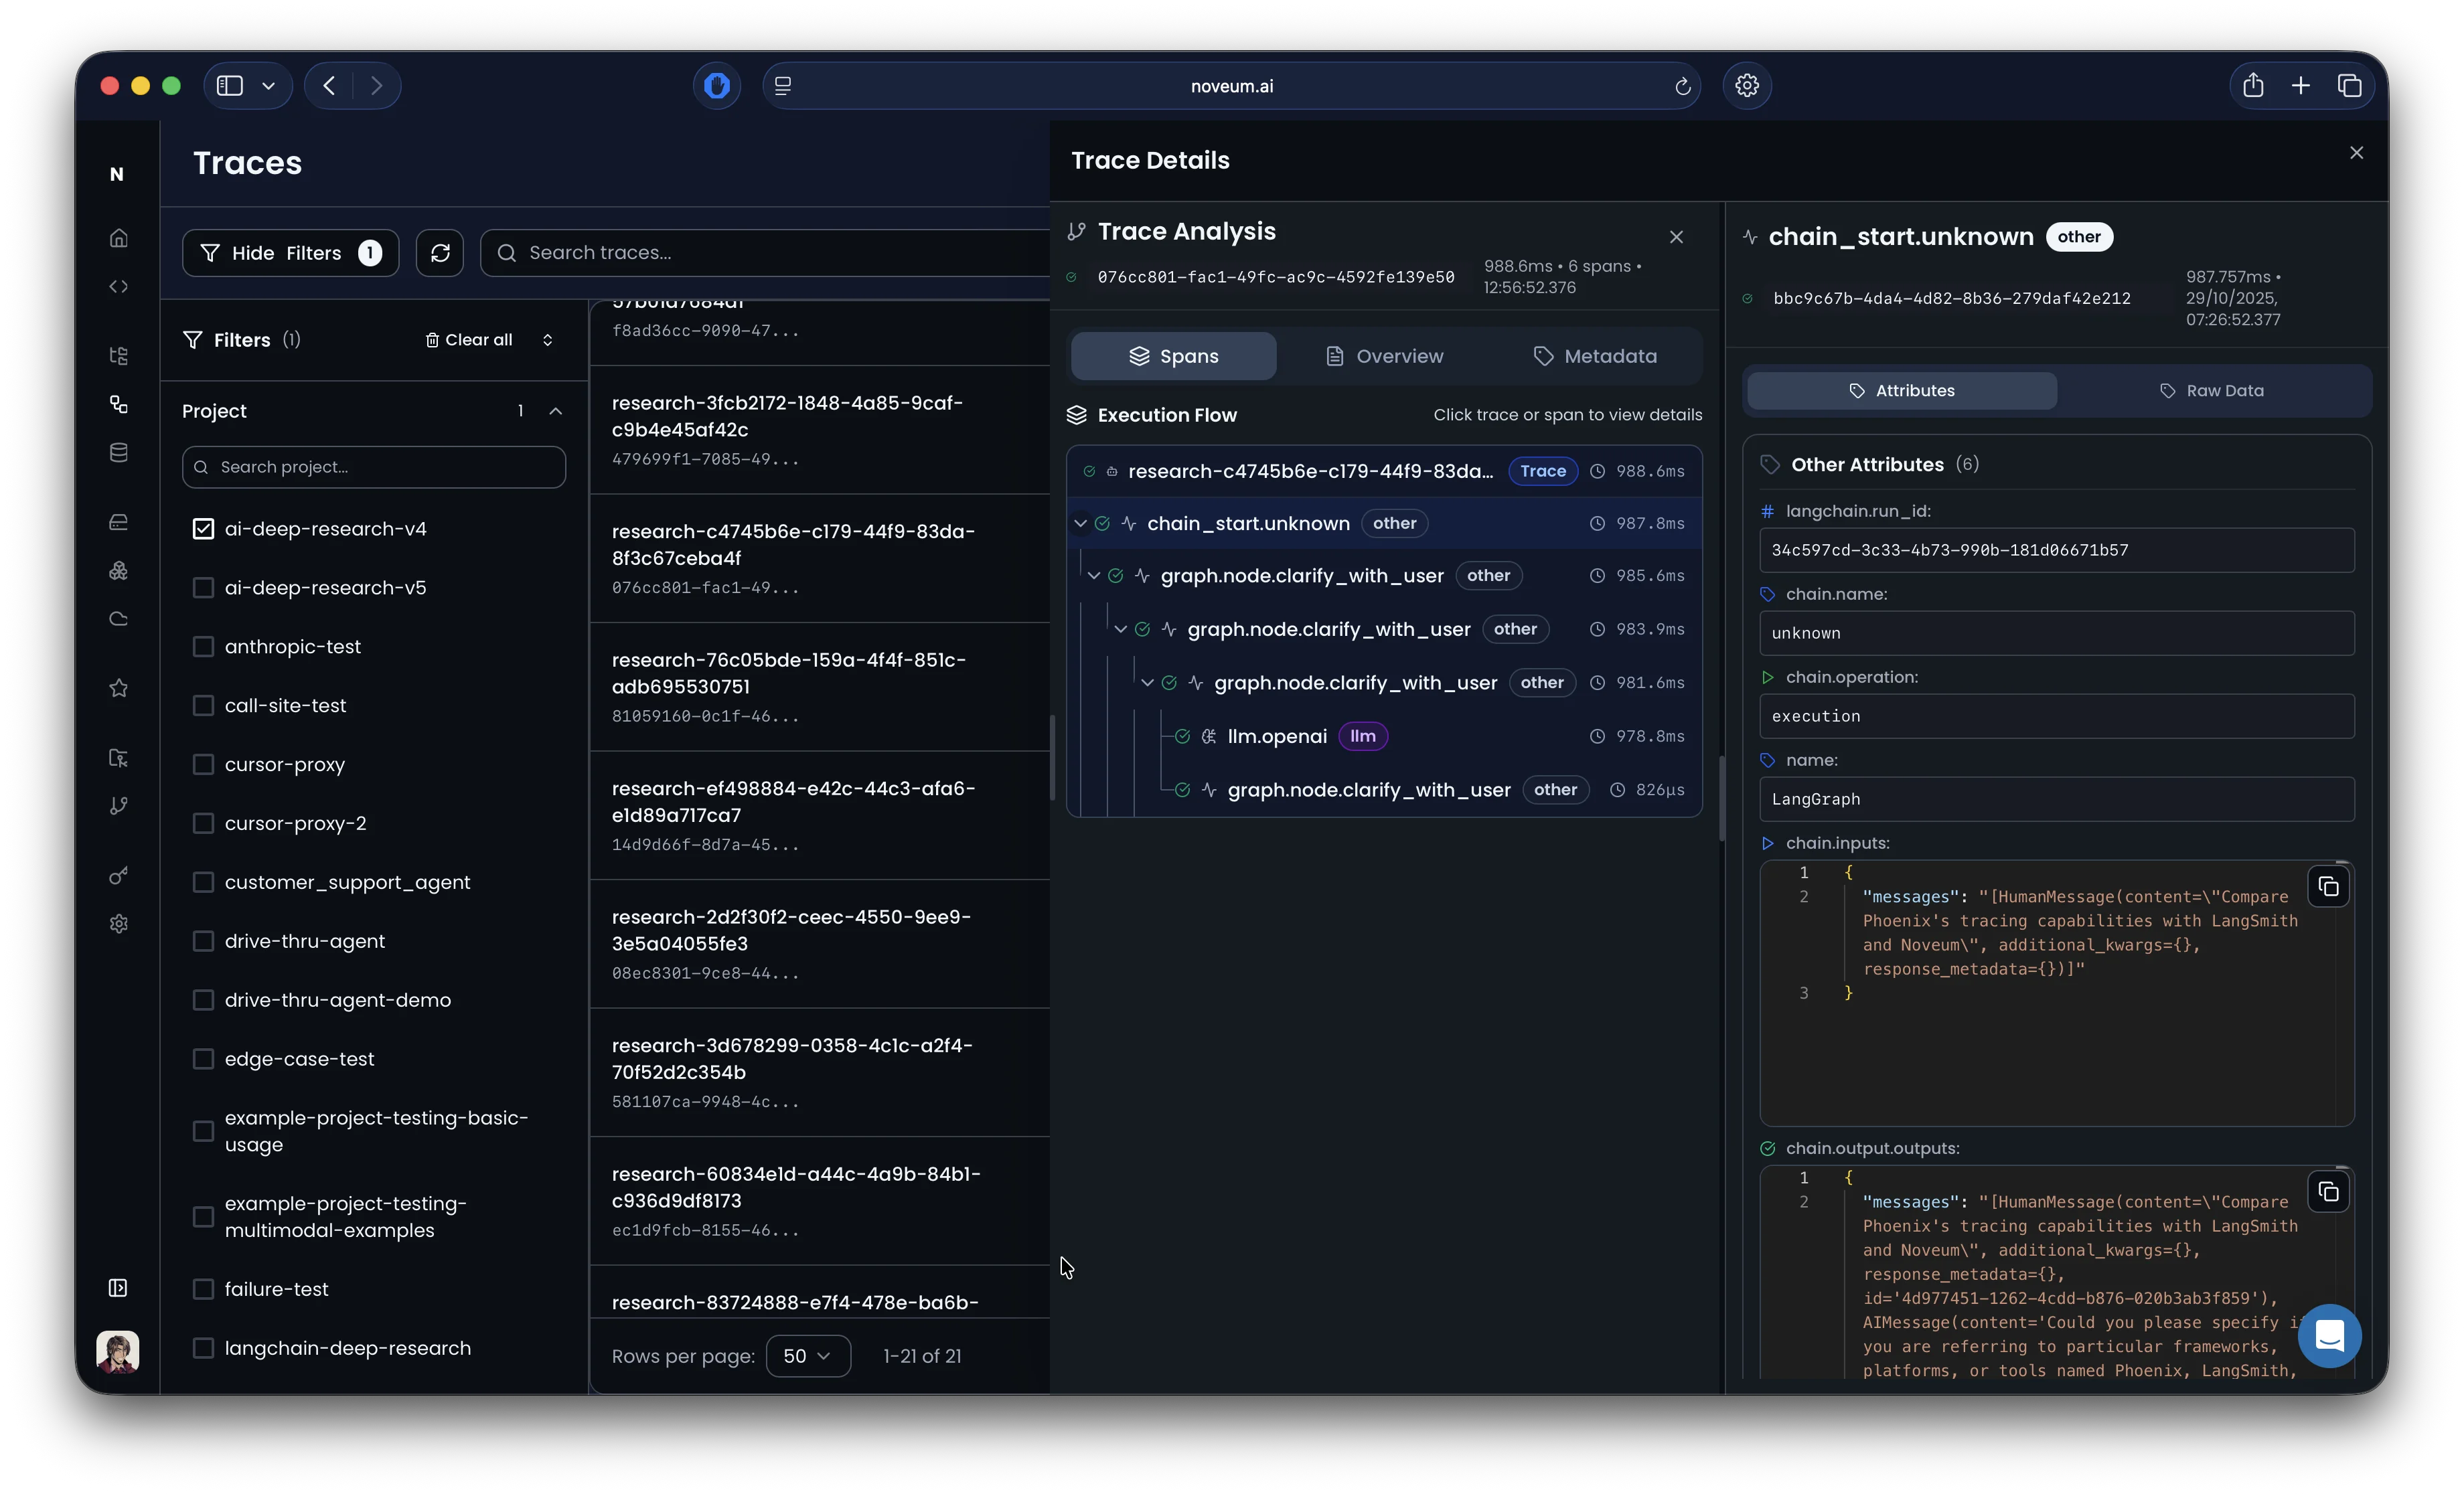Open browser share icon in toolbar
This screenshot has height=1494, width=2464.
point(2252,86)
